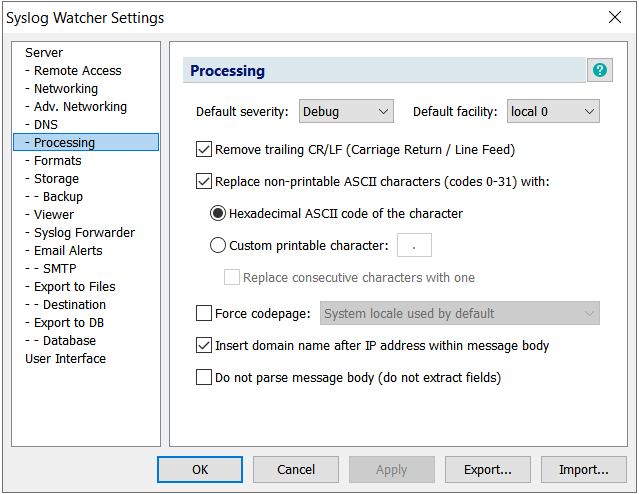Open the Destination settings page
639x494 pixels.
coord(65,304)
